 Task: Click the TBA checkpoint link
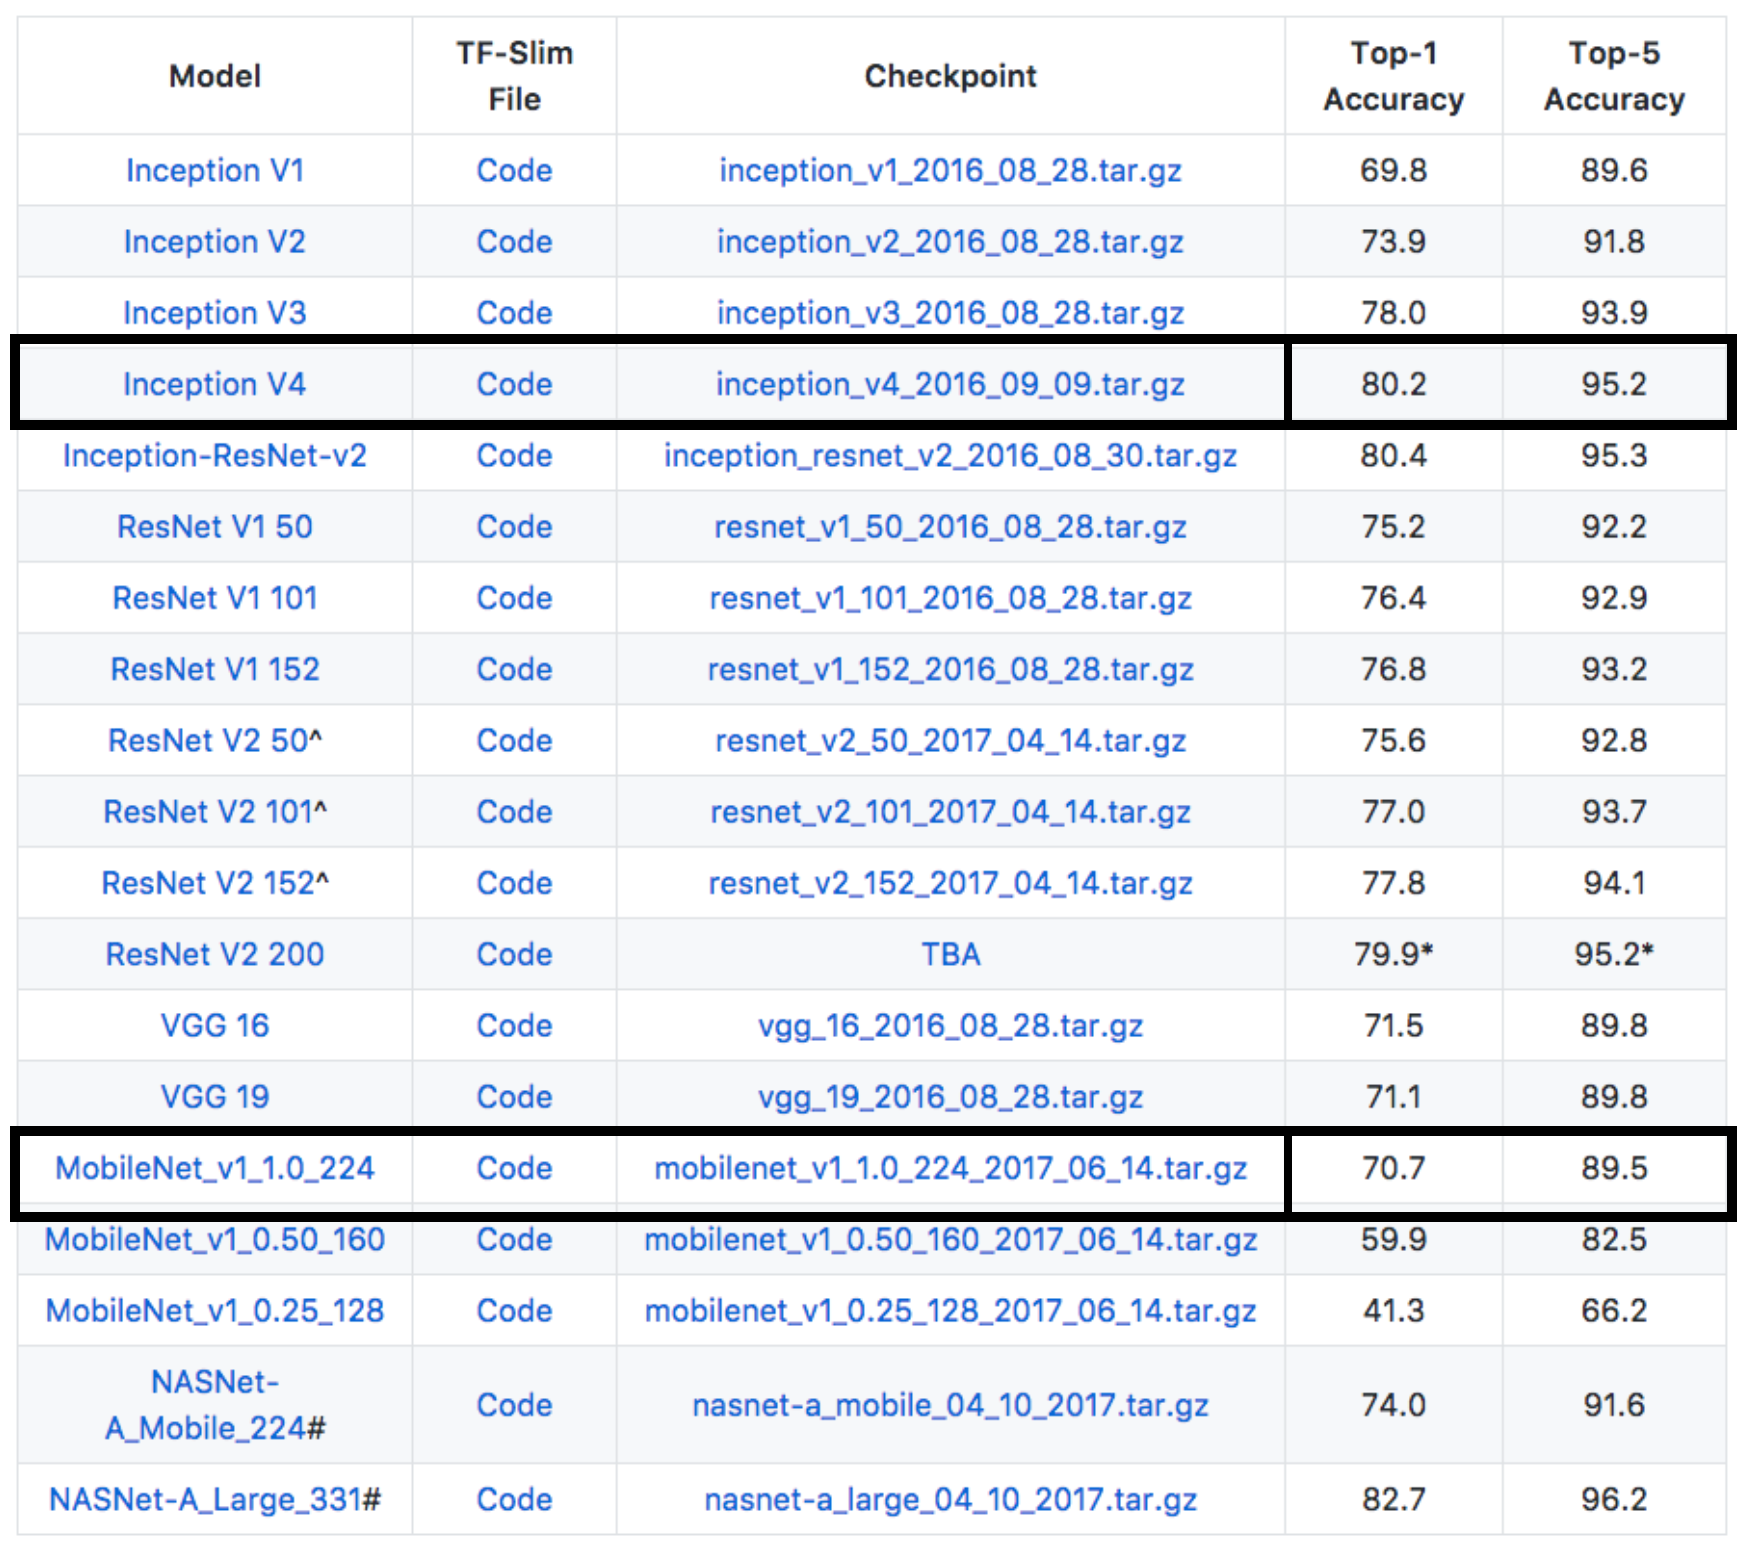(x=951, y=954)
